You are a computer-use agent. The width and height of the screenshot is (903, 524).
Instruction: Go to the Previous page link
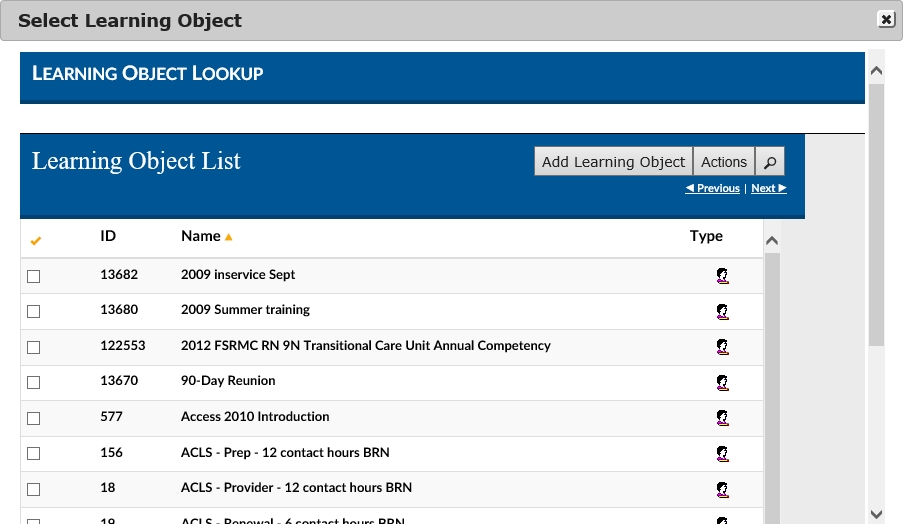[x=713, y=188]
